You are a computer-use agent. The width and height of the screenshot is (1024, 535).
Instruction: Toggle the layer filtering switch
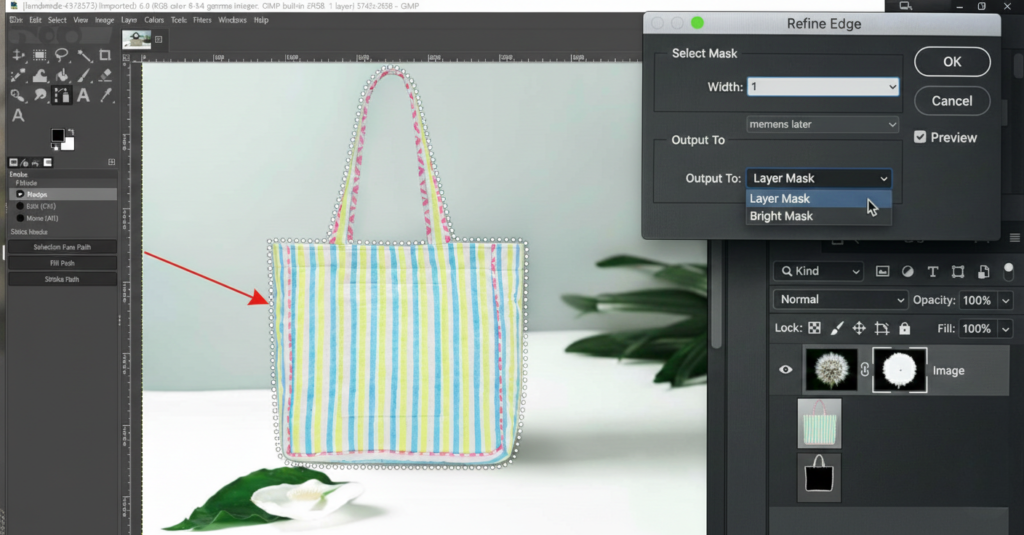click(x=1008, y=270)
